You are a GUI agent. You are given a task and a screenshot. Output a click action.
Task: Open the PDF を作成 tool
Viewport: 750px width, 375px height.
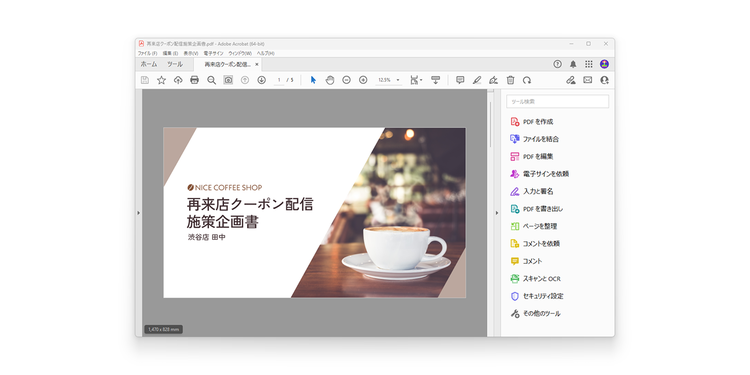pos(532,122)
